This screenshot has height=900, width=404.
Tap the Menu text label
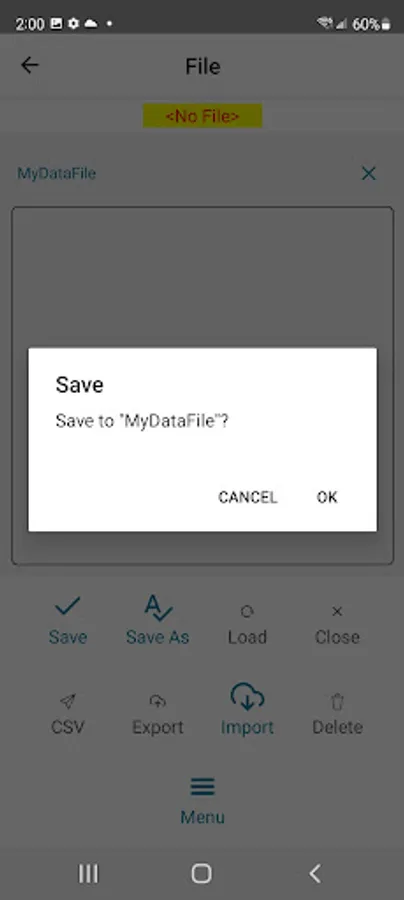click(x=203, y=817)
